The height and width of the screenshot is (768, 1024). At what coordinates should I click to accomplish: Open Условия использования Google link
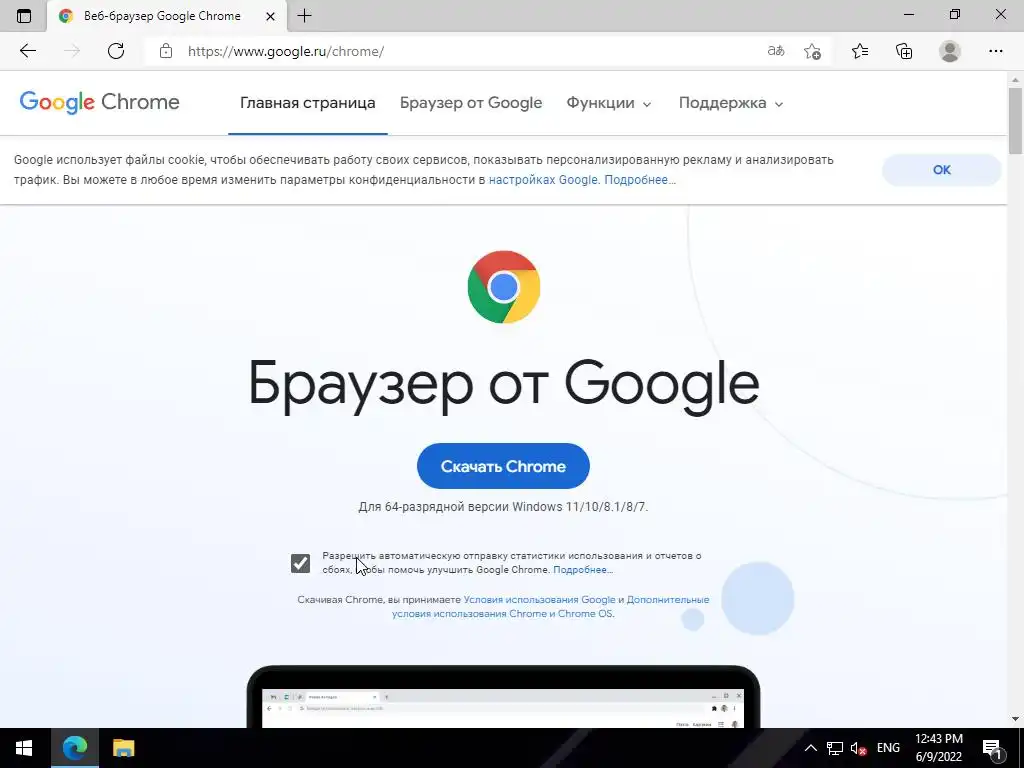(539, 600)
